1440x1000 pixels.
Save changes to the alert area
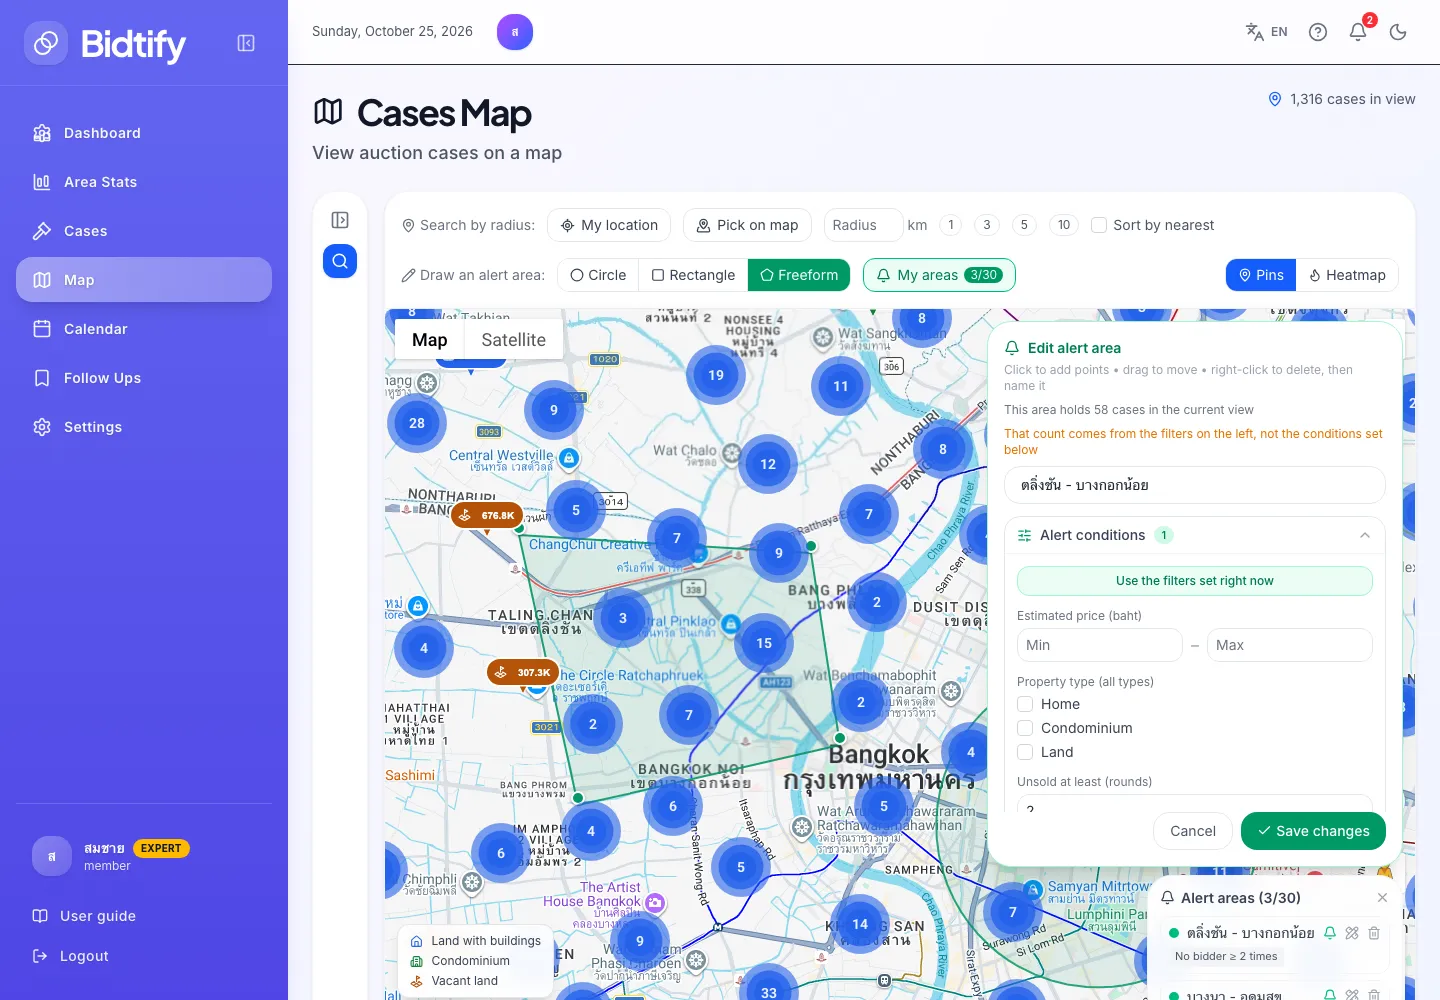pos(1313,831)
